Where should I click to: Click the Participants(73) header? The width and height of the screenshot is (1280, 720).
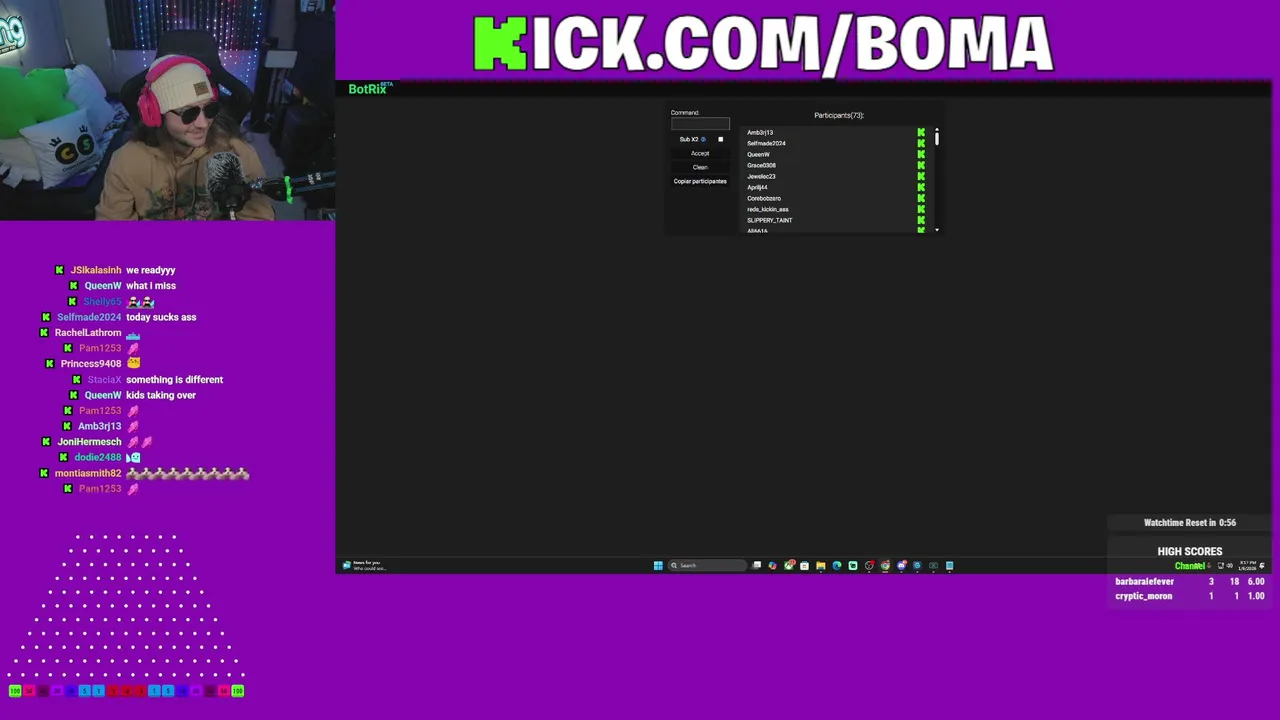[839, 115]
